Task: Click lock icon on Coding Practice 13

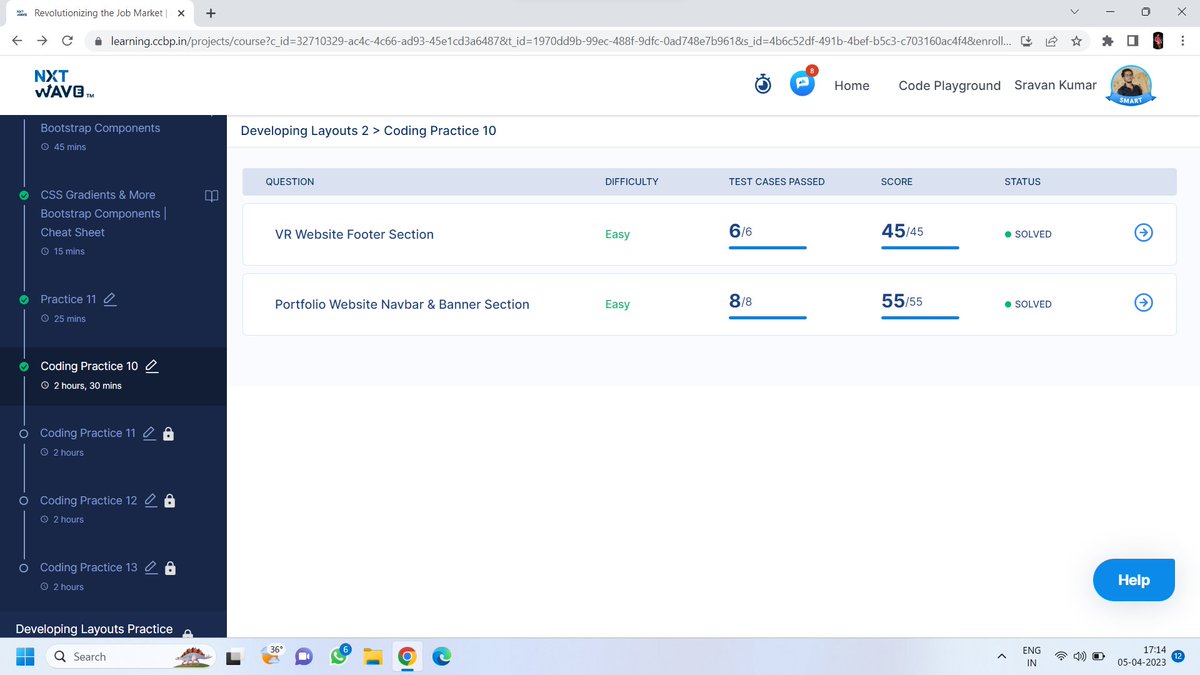Action: coord(170,568)
